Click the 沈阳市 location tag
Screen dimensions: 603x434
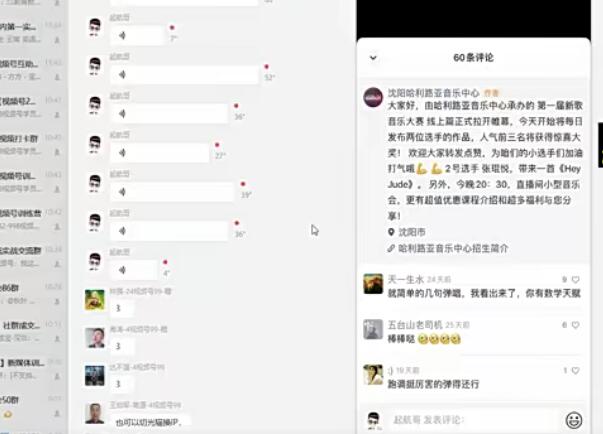pos(411,232)
